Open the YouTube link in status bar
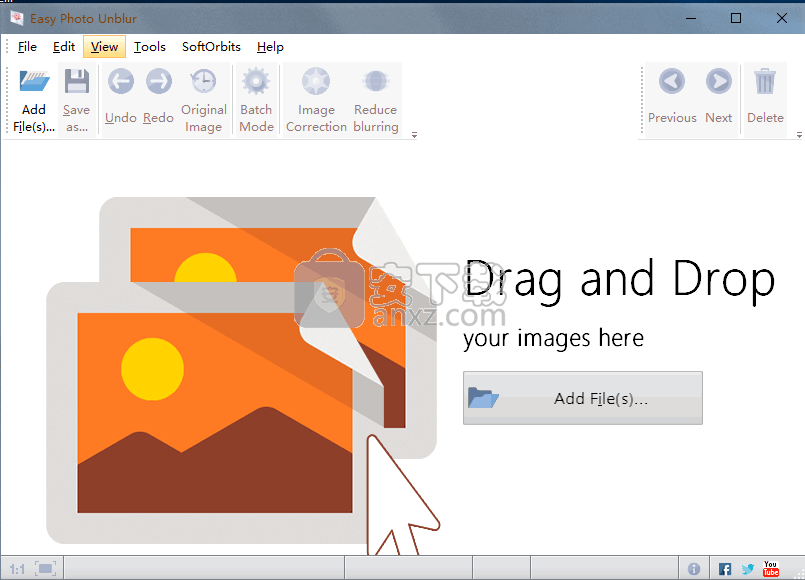 770,569
